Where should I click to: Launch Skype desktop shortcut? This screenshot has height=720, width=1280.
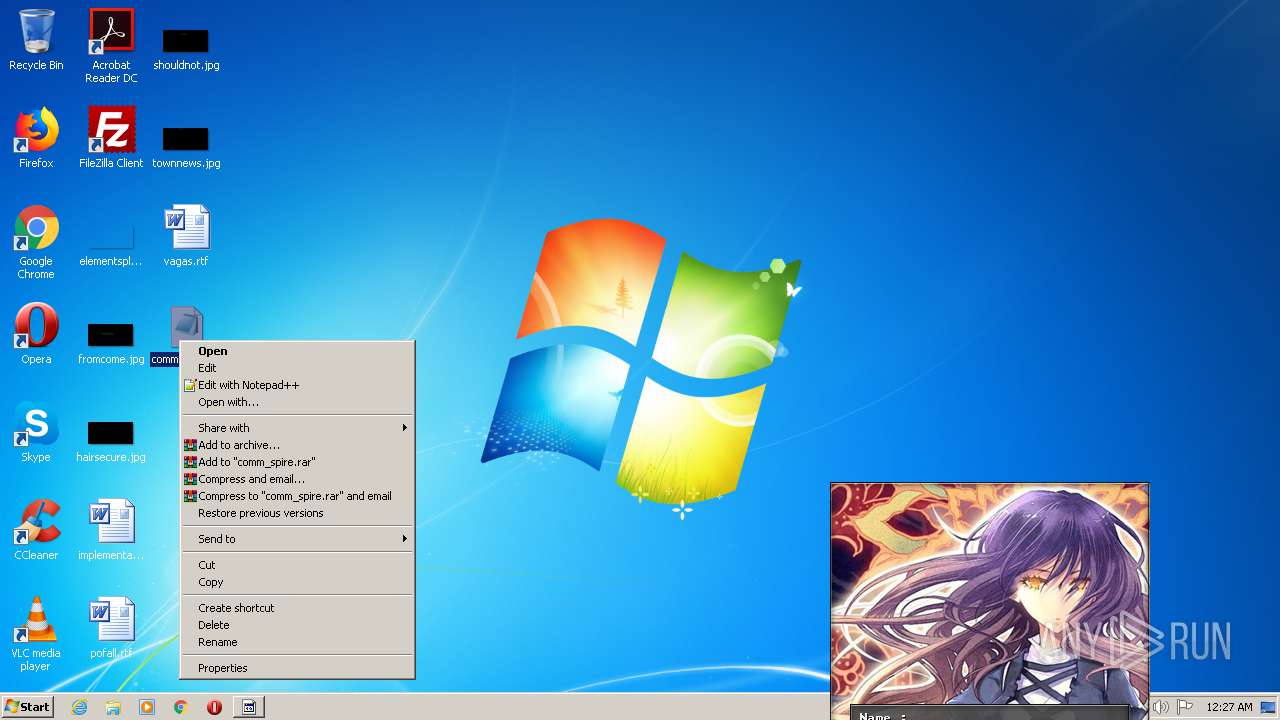(x=36, y=432)
